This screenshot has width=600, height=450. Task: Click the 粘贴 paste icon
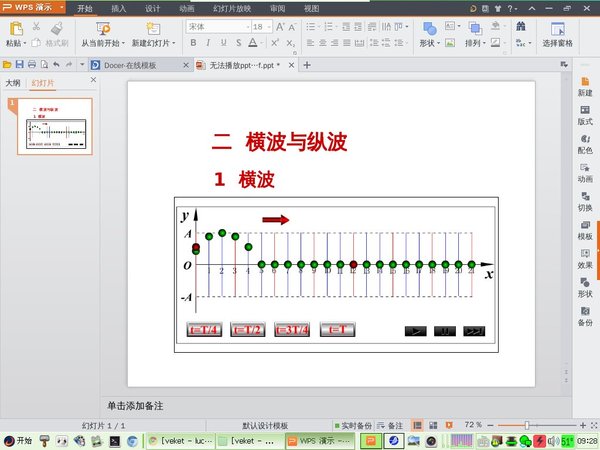[13, 31]
